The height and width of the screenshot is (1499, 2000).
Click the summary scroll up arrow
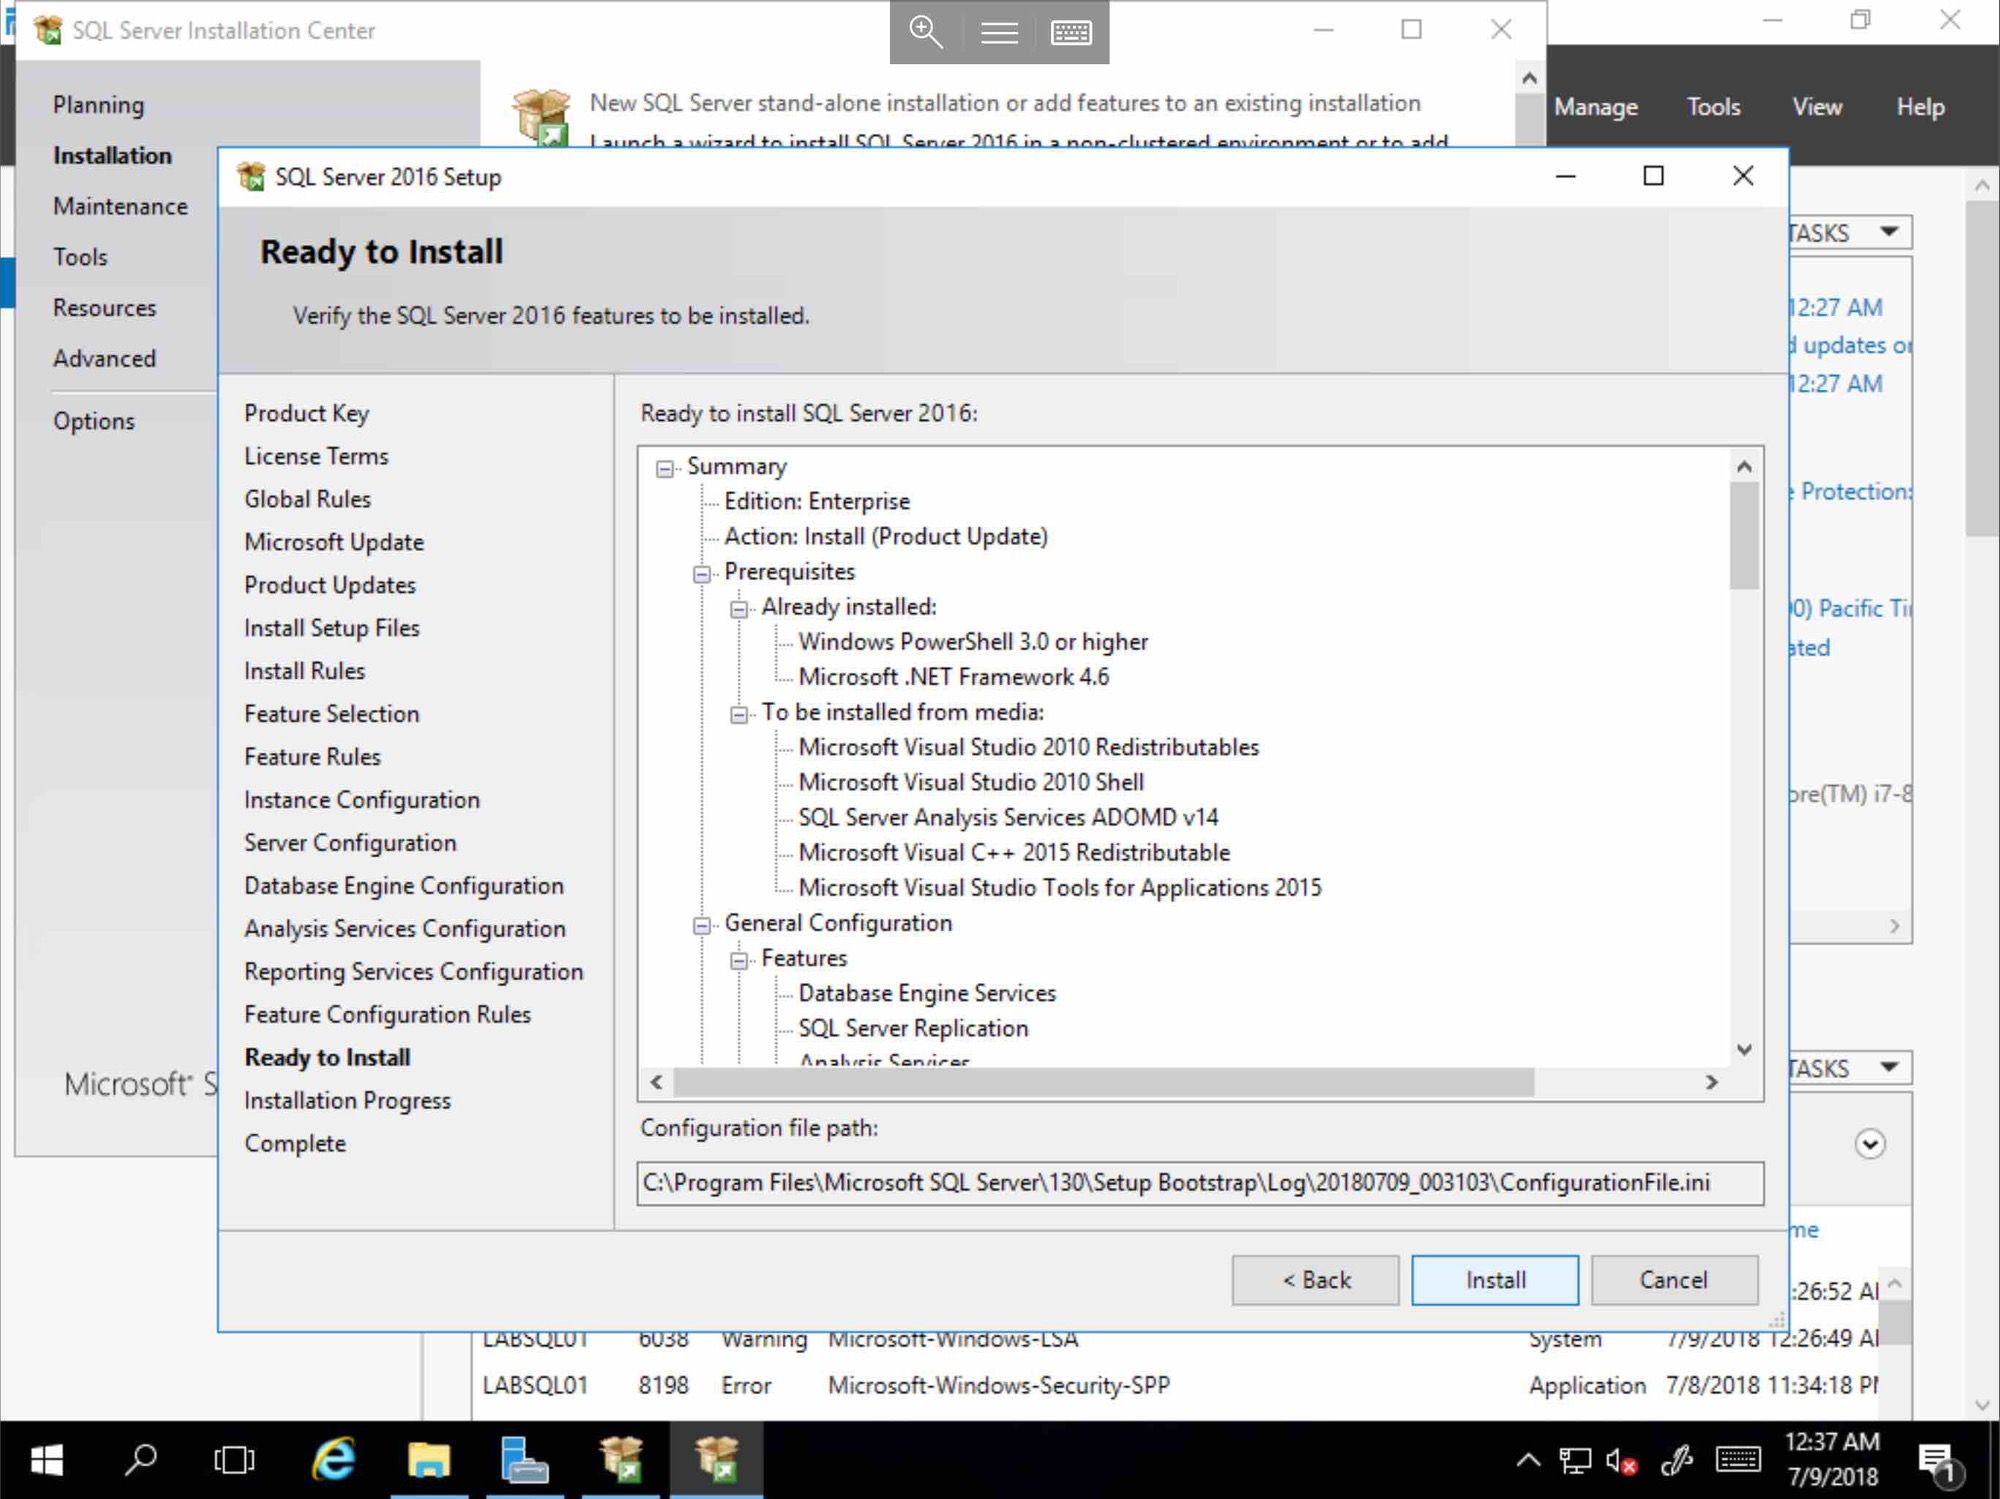(x=1744, y=466)
